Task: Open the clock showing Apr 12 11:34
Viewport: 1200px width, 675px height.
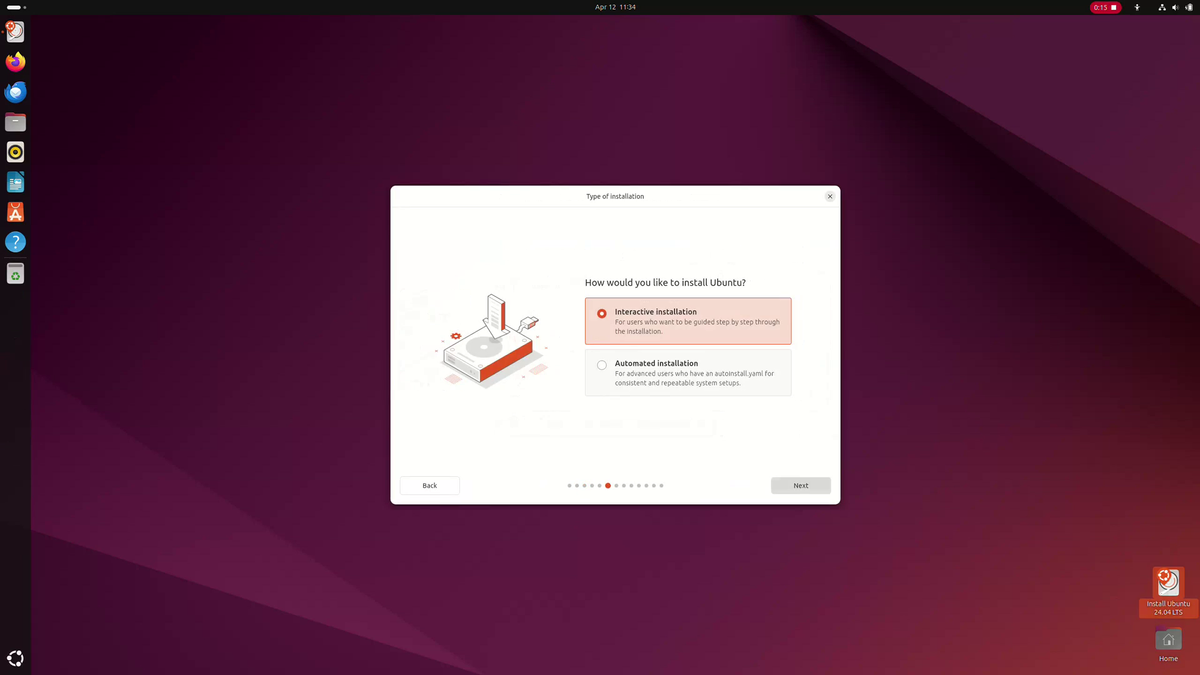Action: (615, 7)
